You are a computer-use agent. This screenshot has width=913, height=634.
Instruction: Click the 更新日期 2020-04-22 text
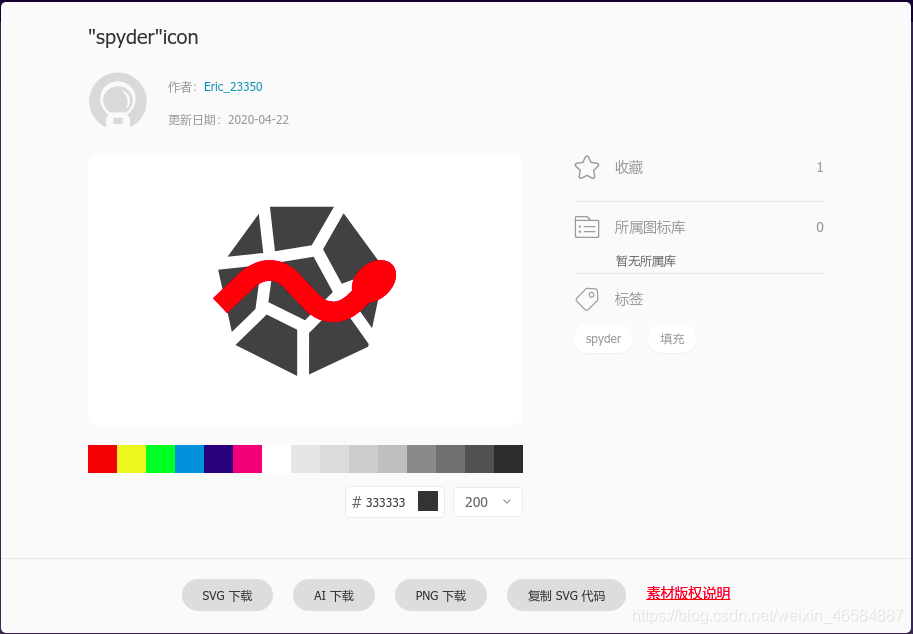(x=228, y=120)
